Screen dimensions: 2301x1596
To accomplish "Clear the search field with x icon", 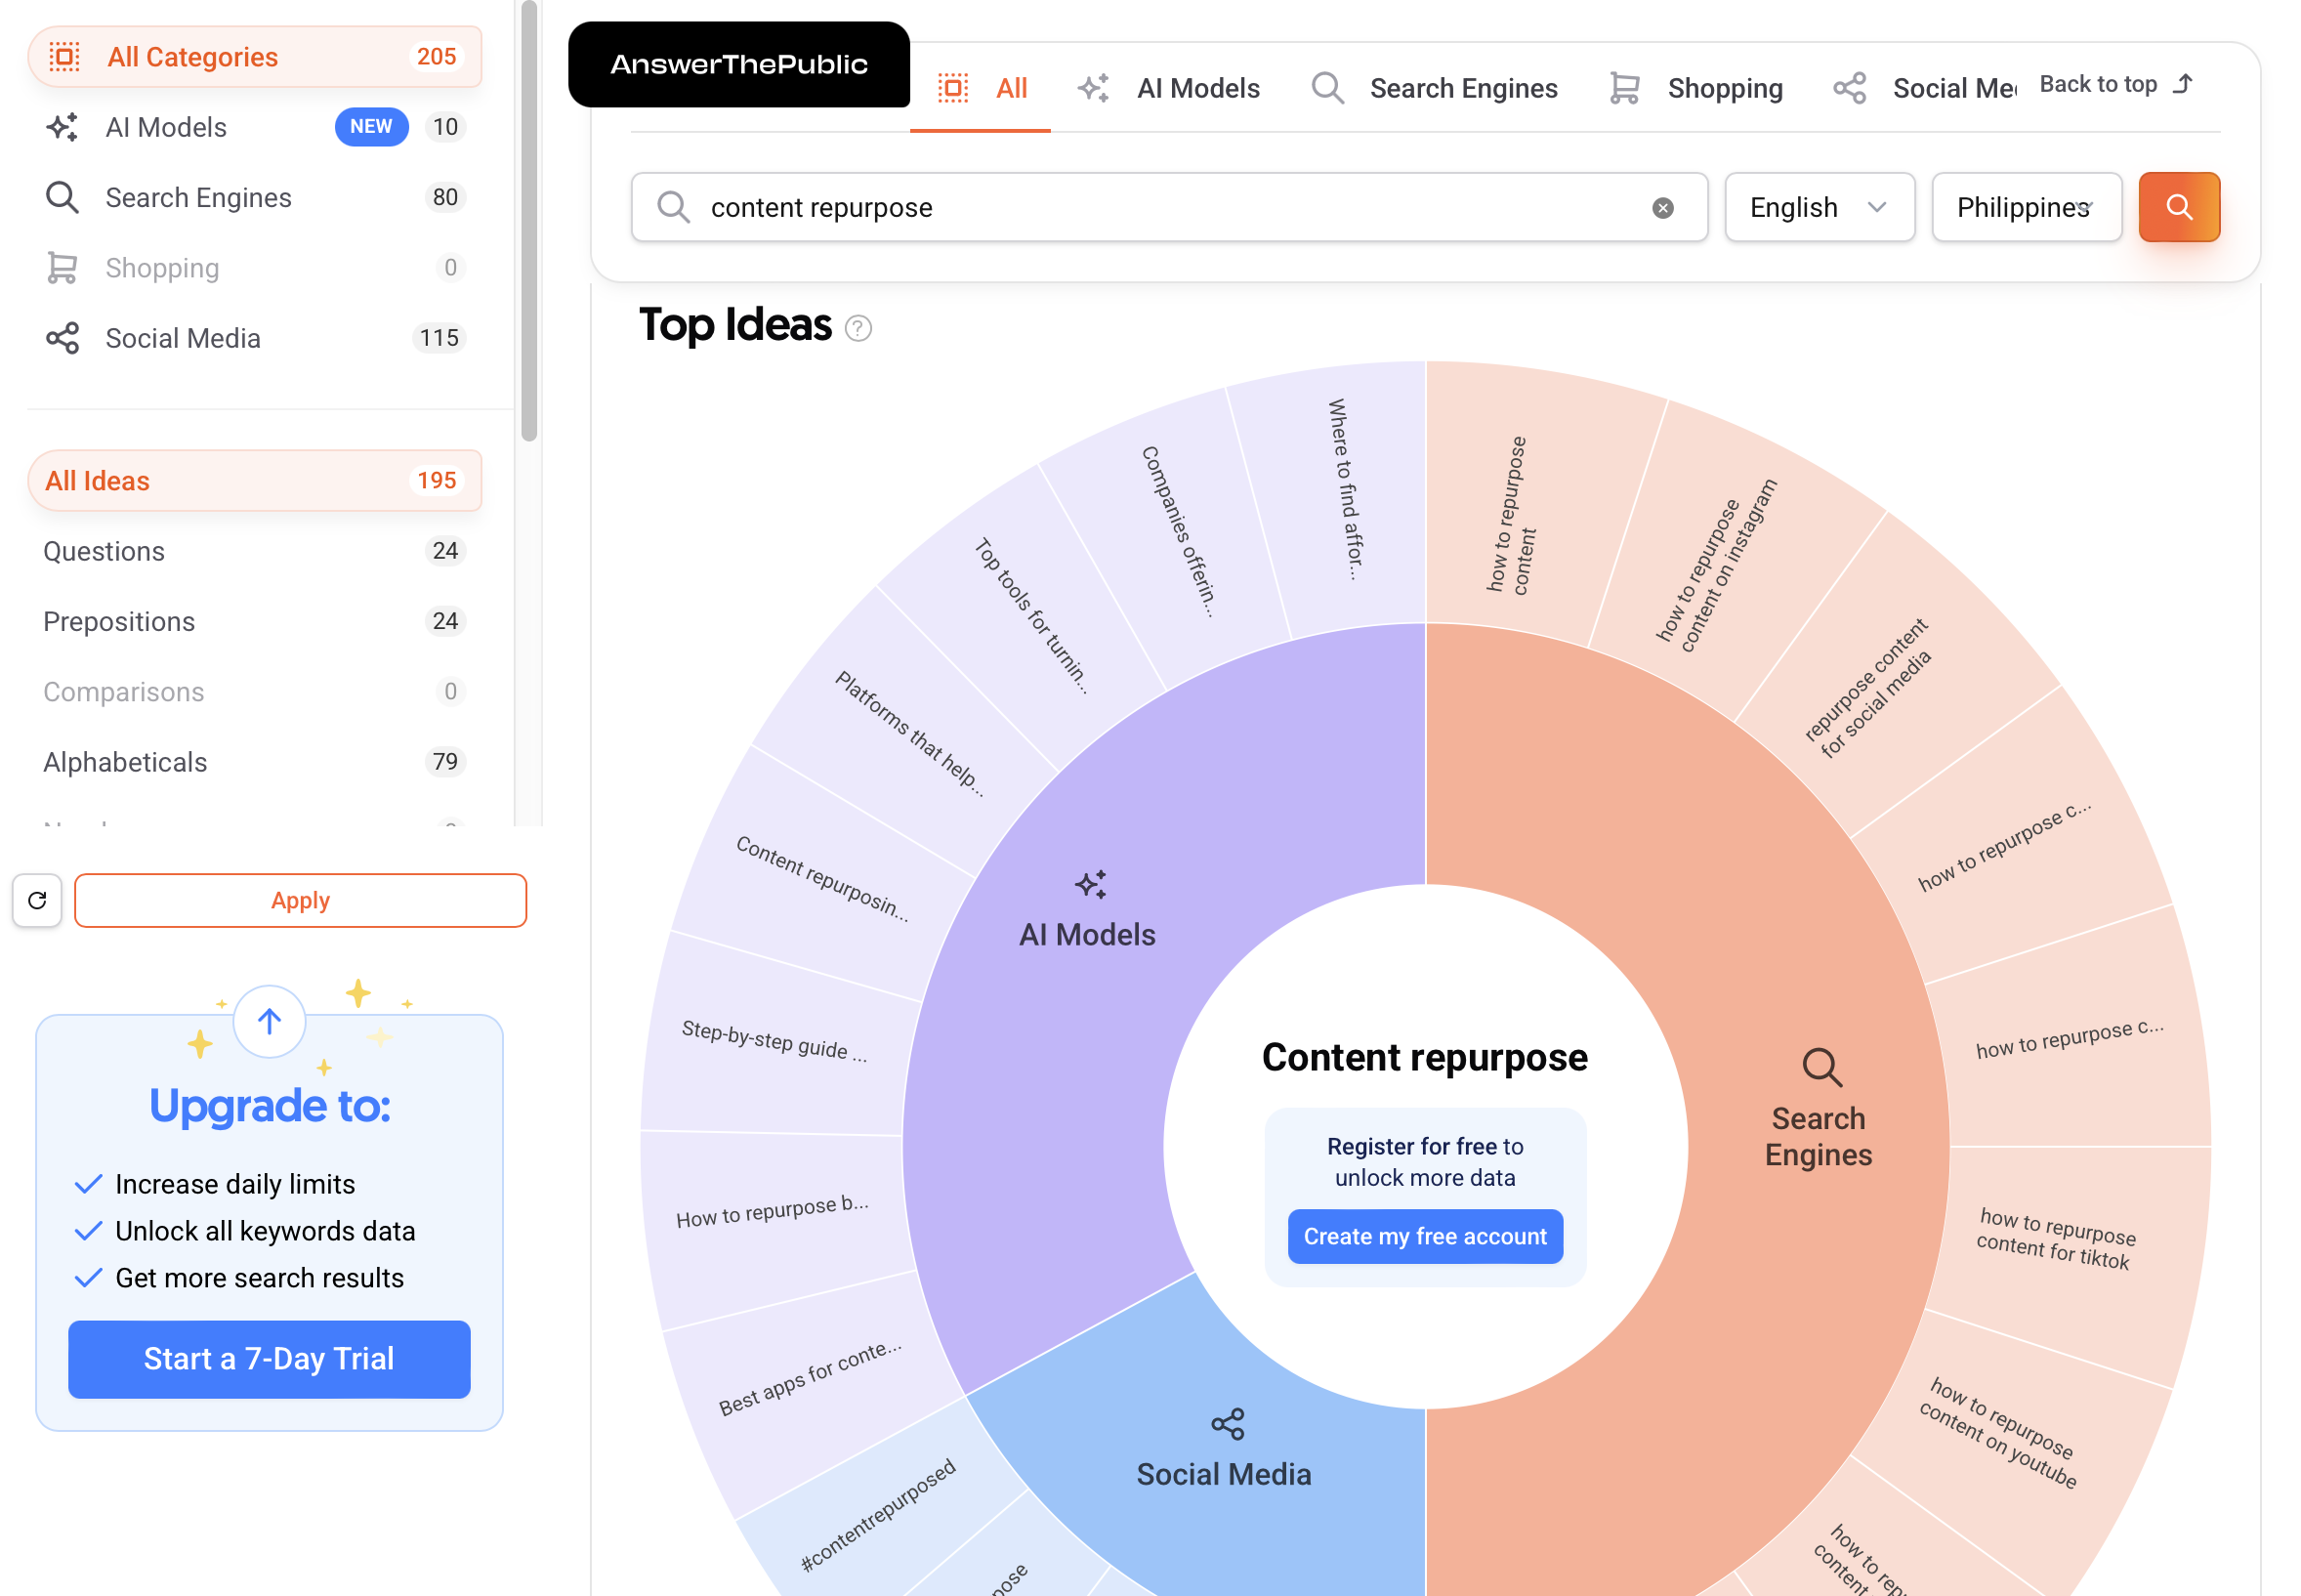I will 1662,208.
